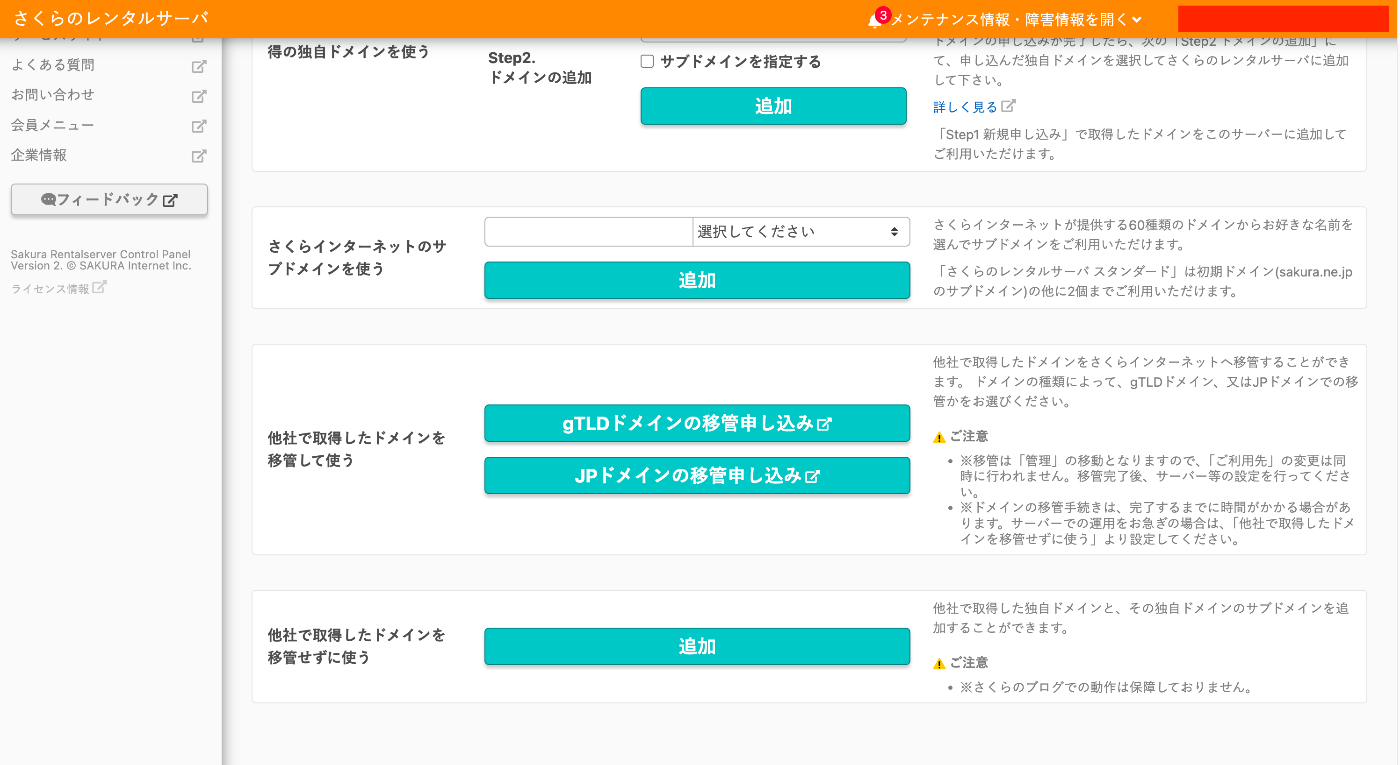The height and width of the screenshot is (765, 1400).
Task: Open 会員メニュー in the sidebar
Action: click(56, 125)
